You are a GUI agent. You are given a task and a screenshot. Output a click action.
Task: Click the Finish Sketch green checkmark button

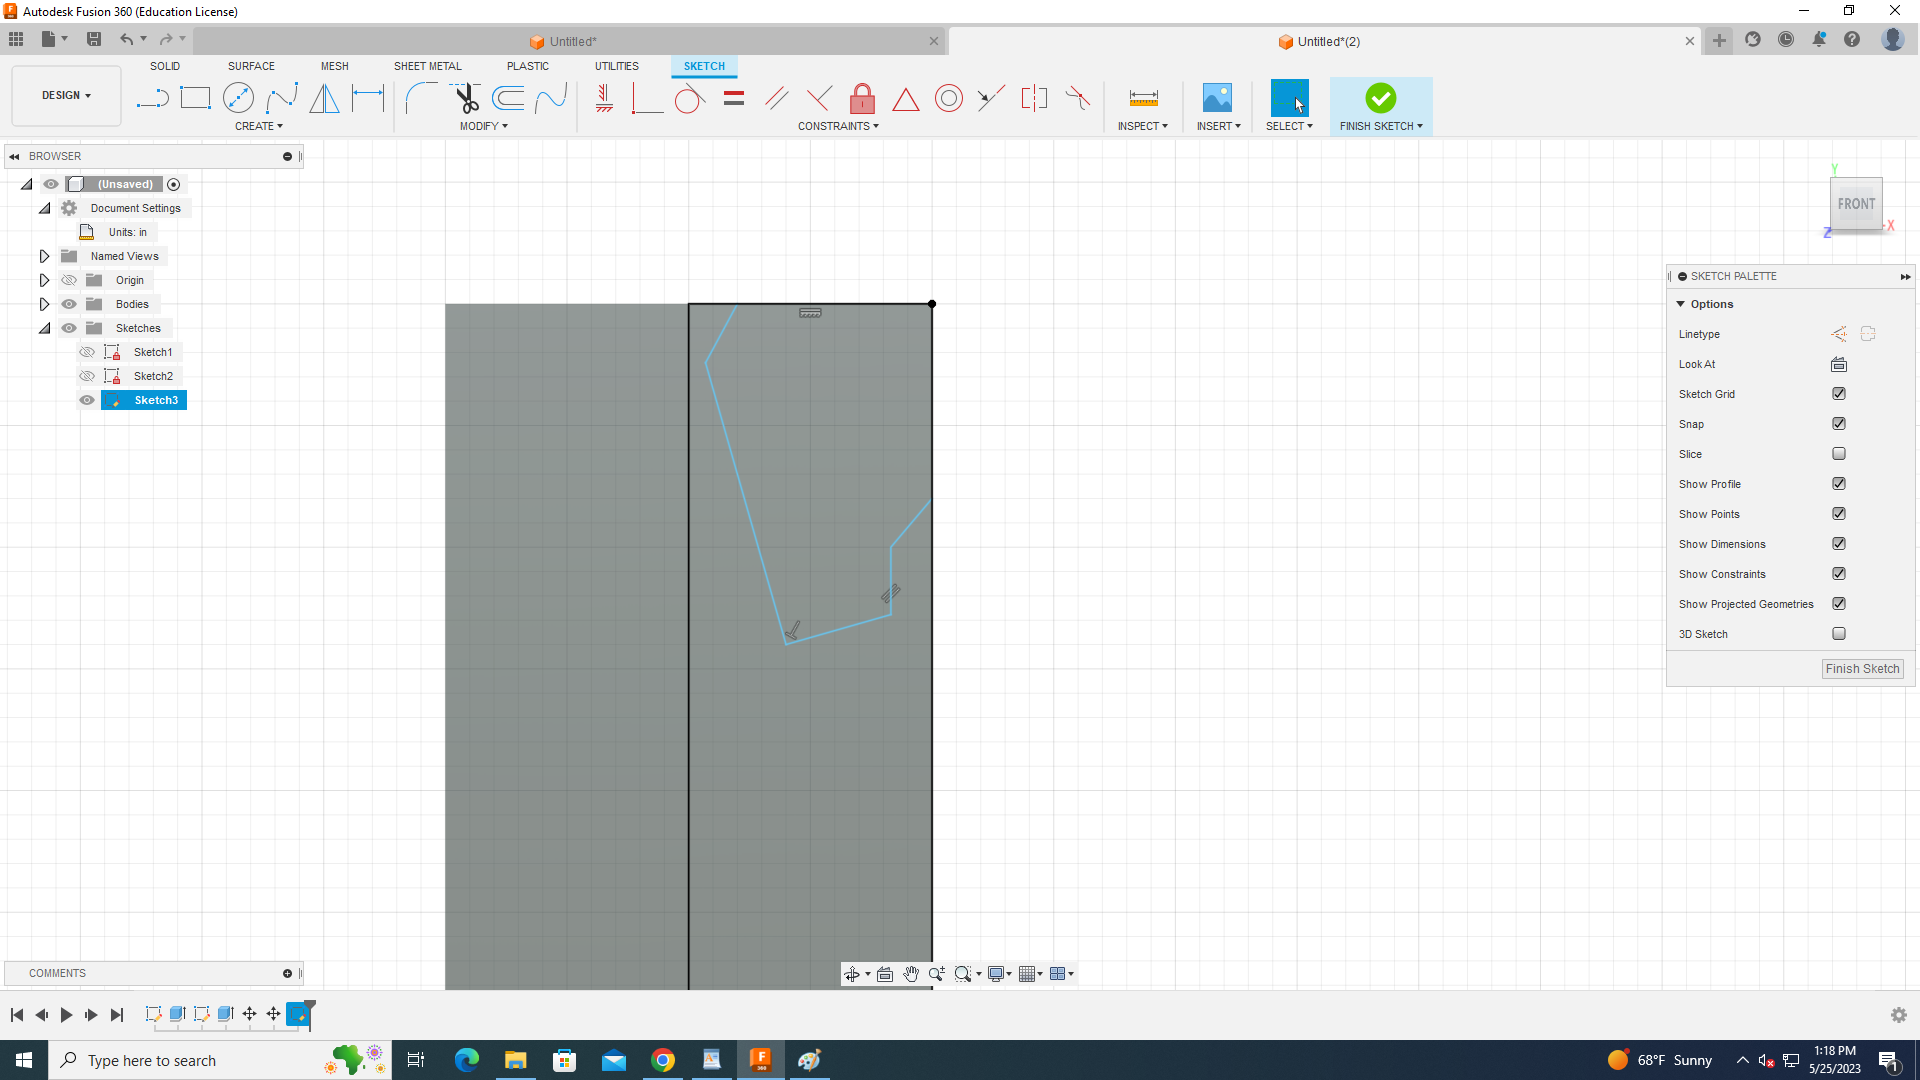[1381, 99]
